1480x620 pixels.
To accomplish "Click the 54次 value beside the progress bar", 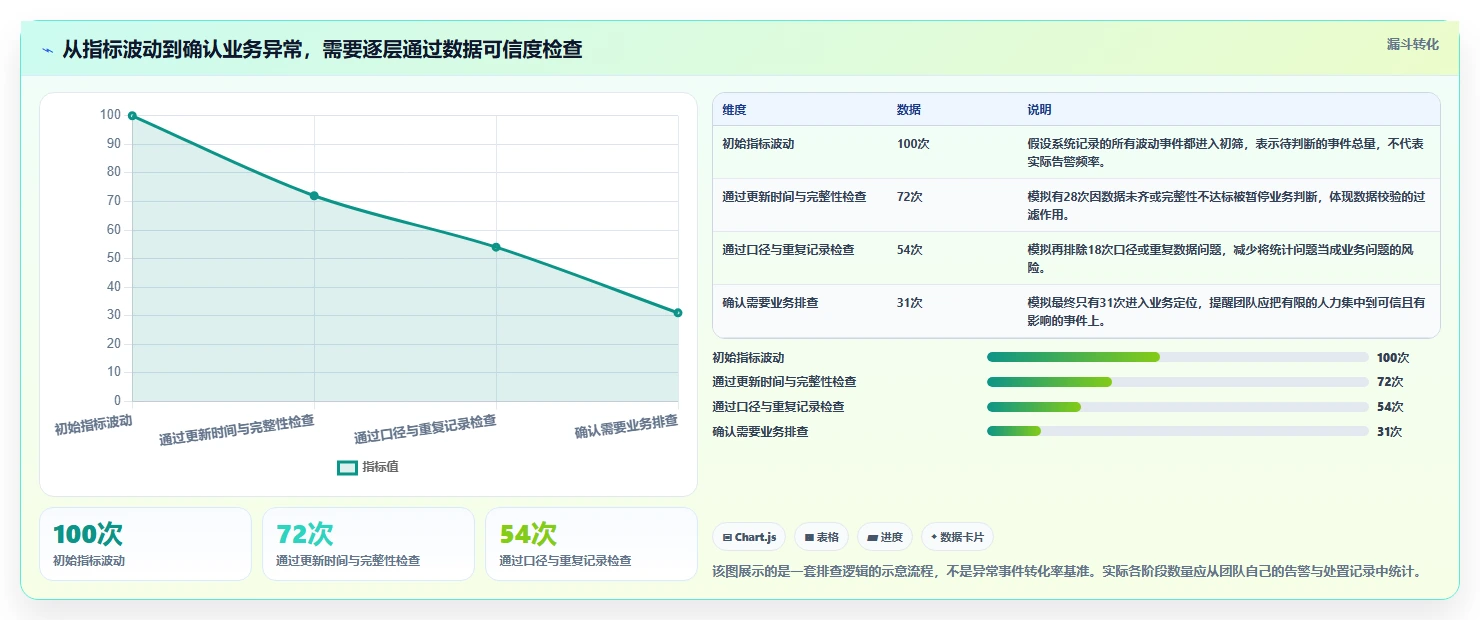I will pos(1390,407).
